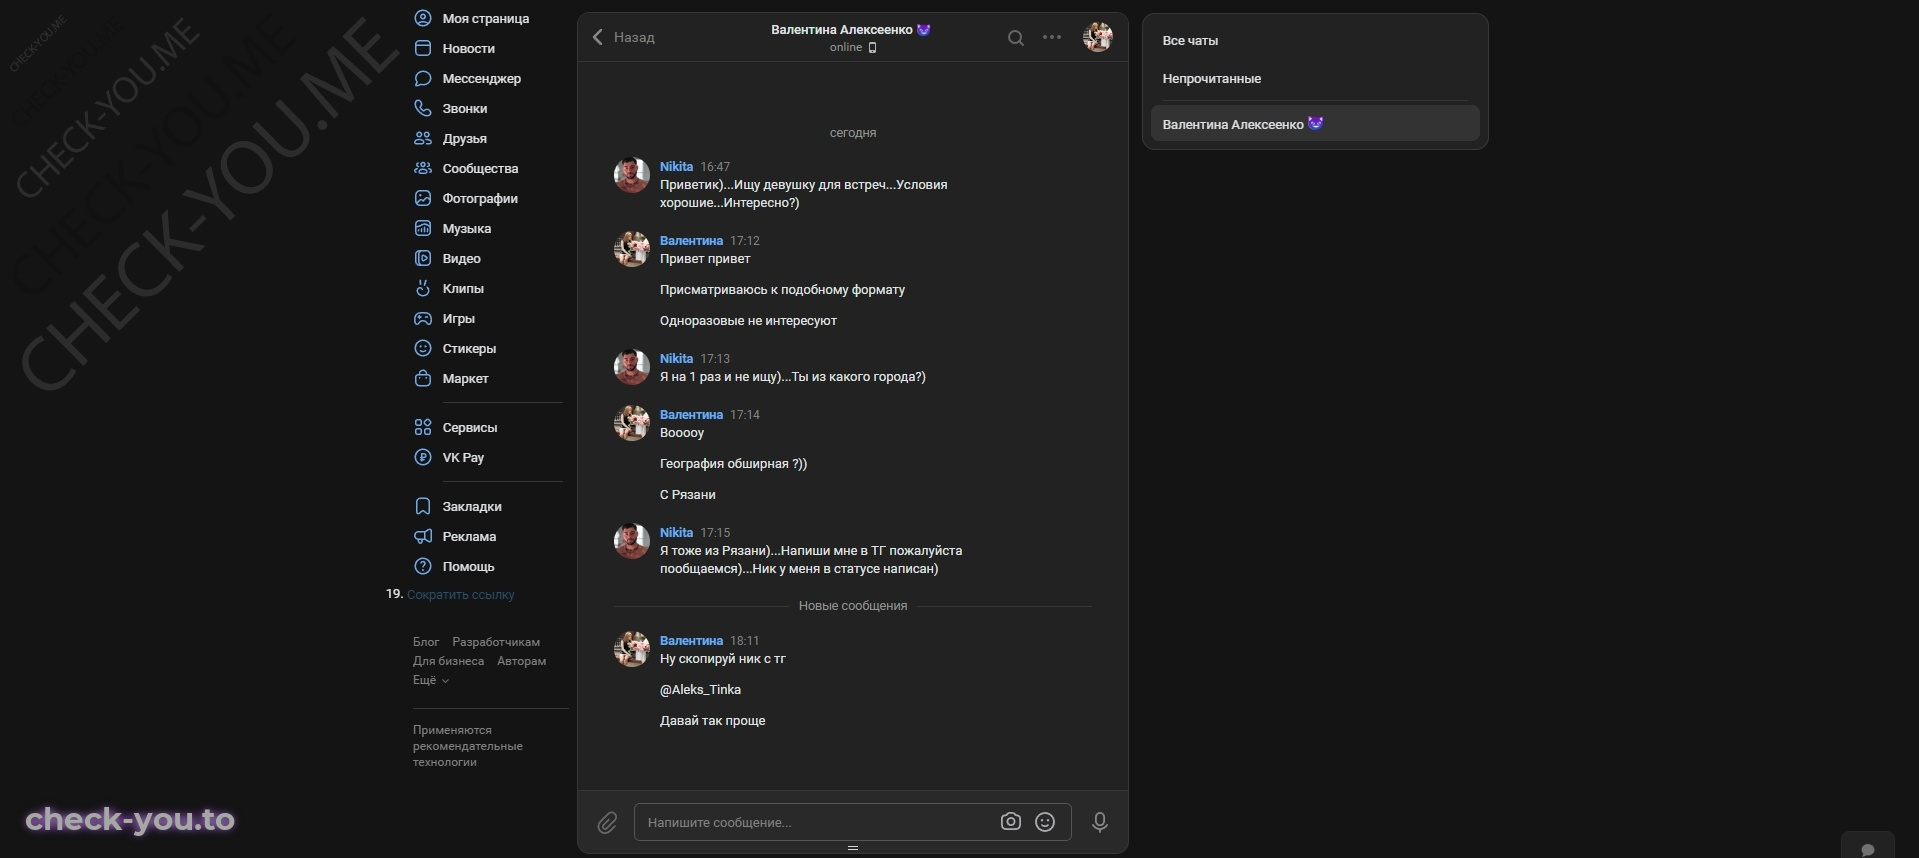Open Музыка music icon
1919x858 pixels.
click(423, 228)
